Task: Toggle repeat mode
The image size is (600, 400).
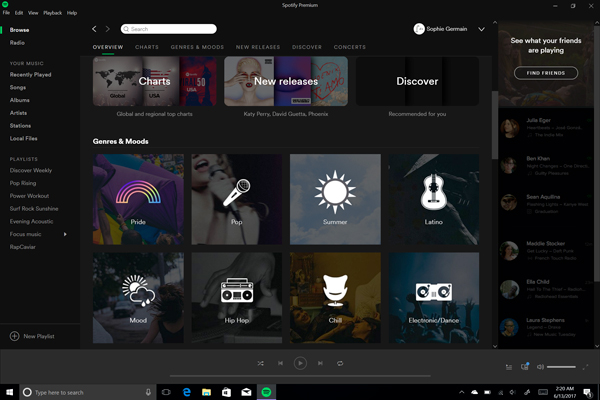Action: 340,363
